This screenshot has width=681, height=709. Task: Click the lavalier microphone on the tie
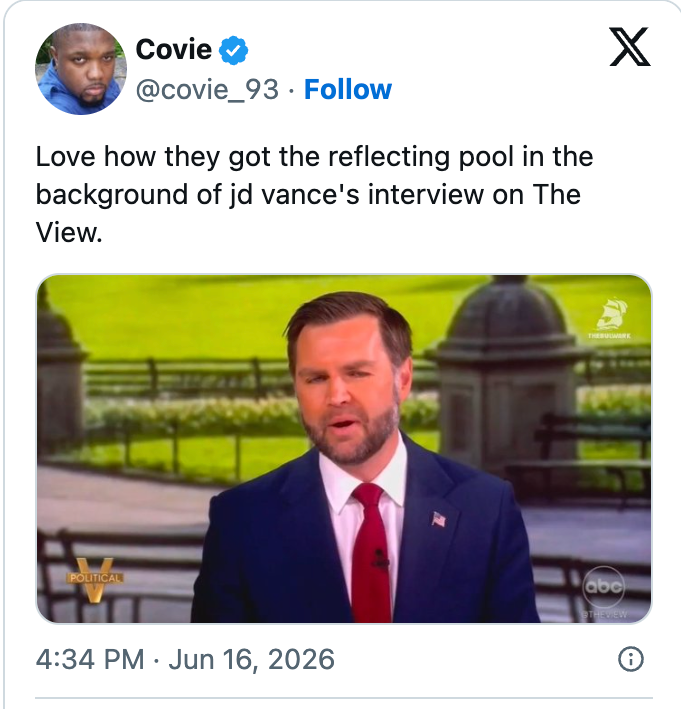381,558
